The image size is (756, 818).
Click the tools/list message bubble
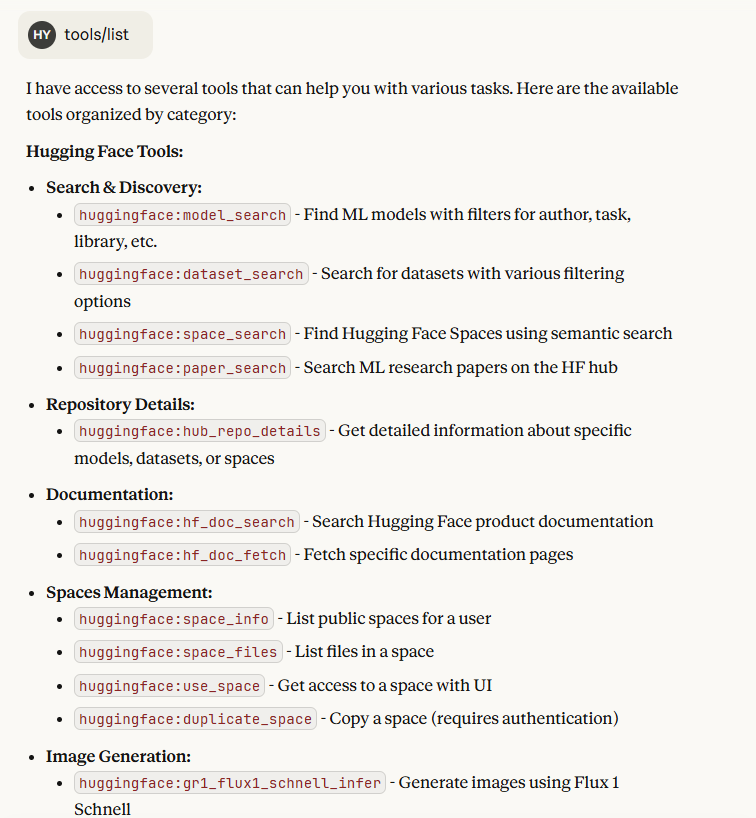97,35
